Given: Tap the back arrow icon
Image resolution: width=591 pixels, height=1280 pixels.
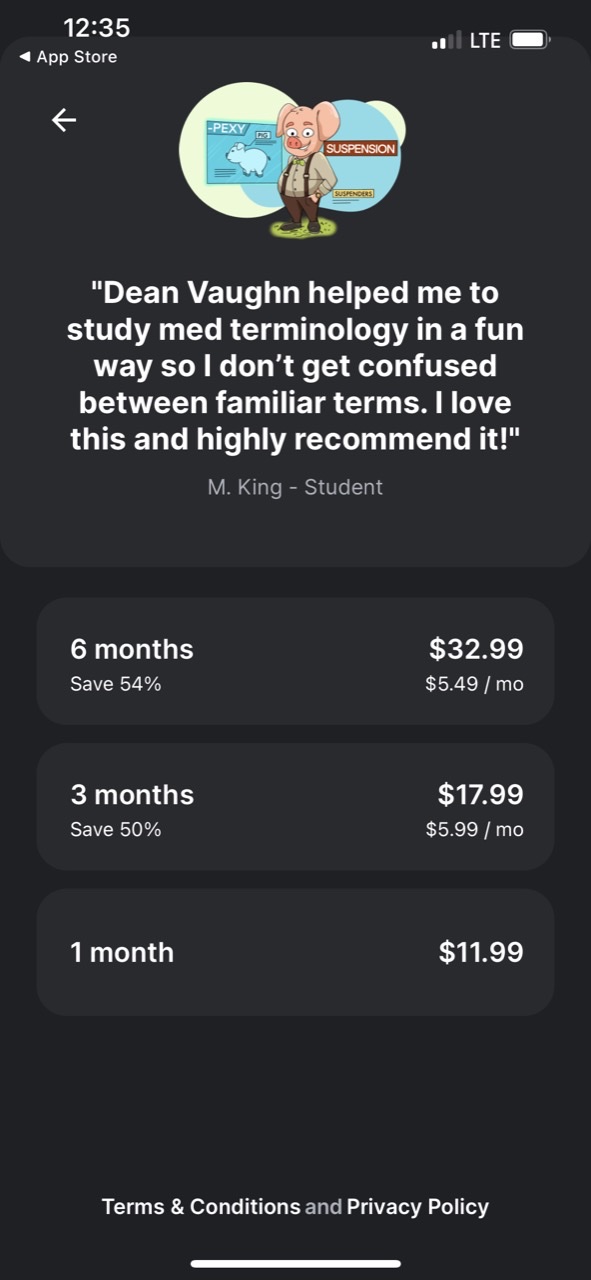Looking at the screenshot, I should 64,120.
